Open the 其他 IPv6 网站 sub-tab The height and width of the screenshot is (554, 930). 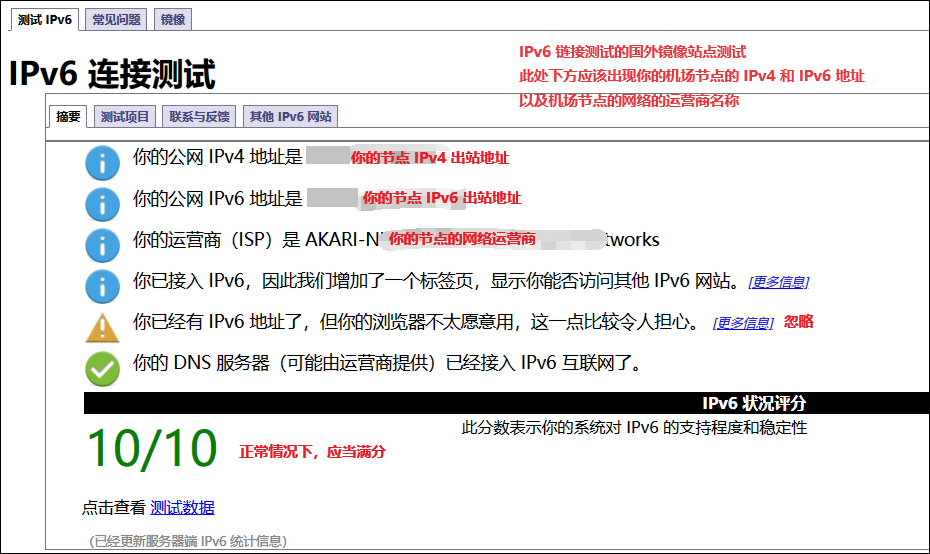[x=291, y=116]
